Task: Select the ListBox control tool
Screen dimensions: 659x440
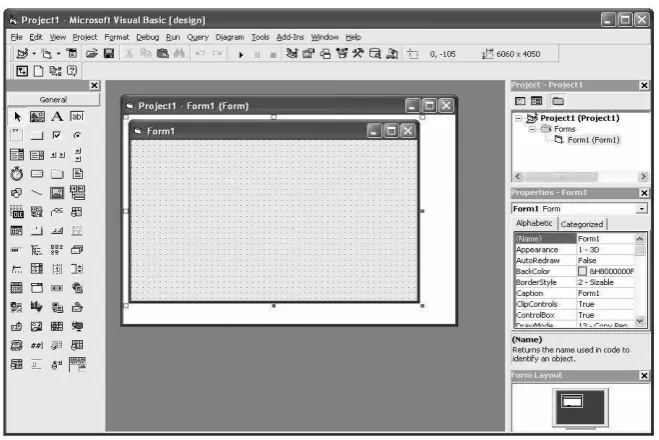Action: 37,155
